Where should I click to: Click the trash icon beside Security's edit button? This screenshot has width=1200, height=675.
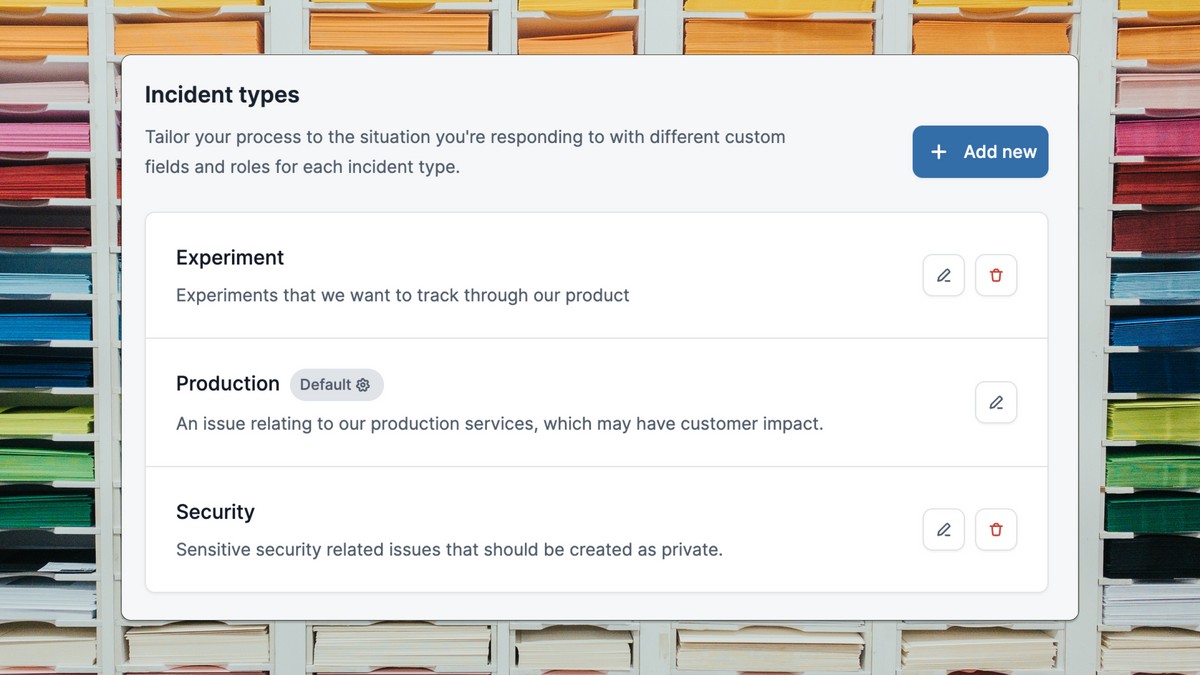[996, 529]
